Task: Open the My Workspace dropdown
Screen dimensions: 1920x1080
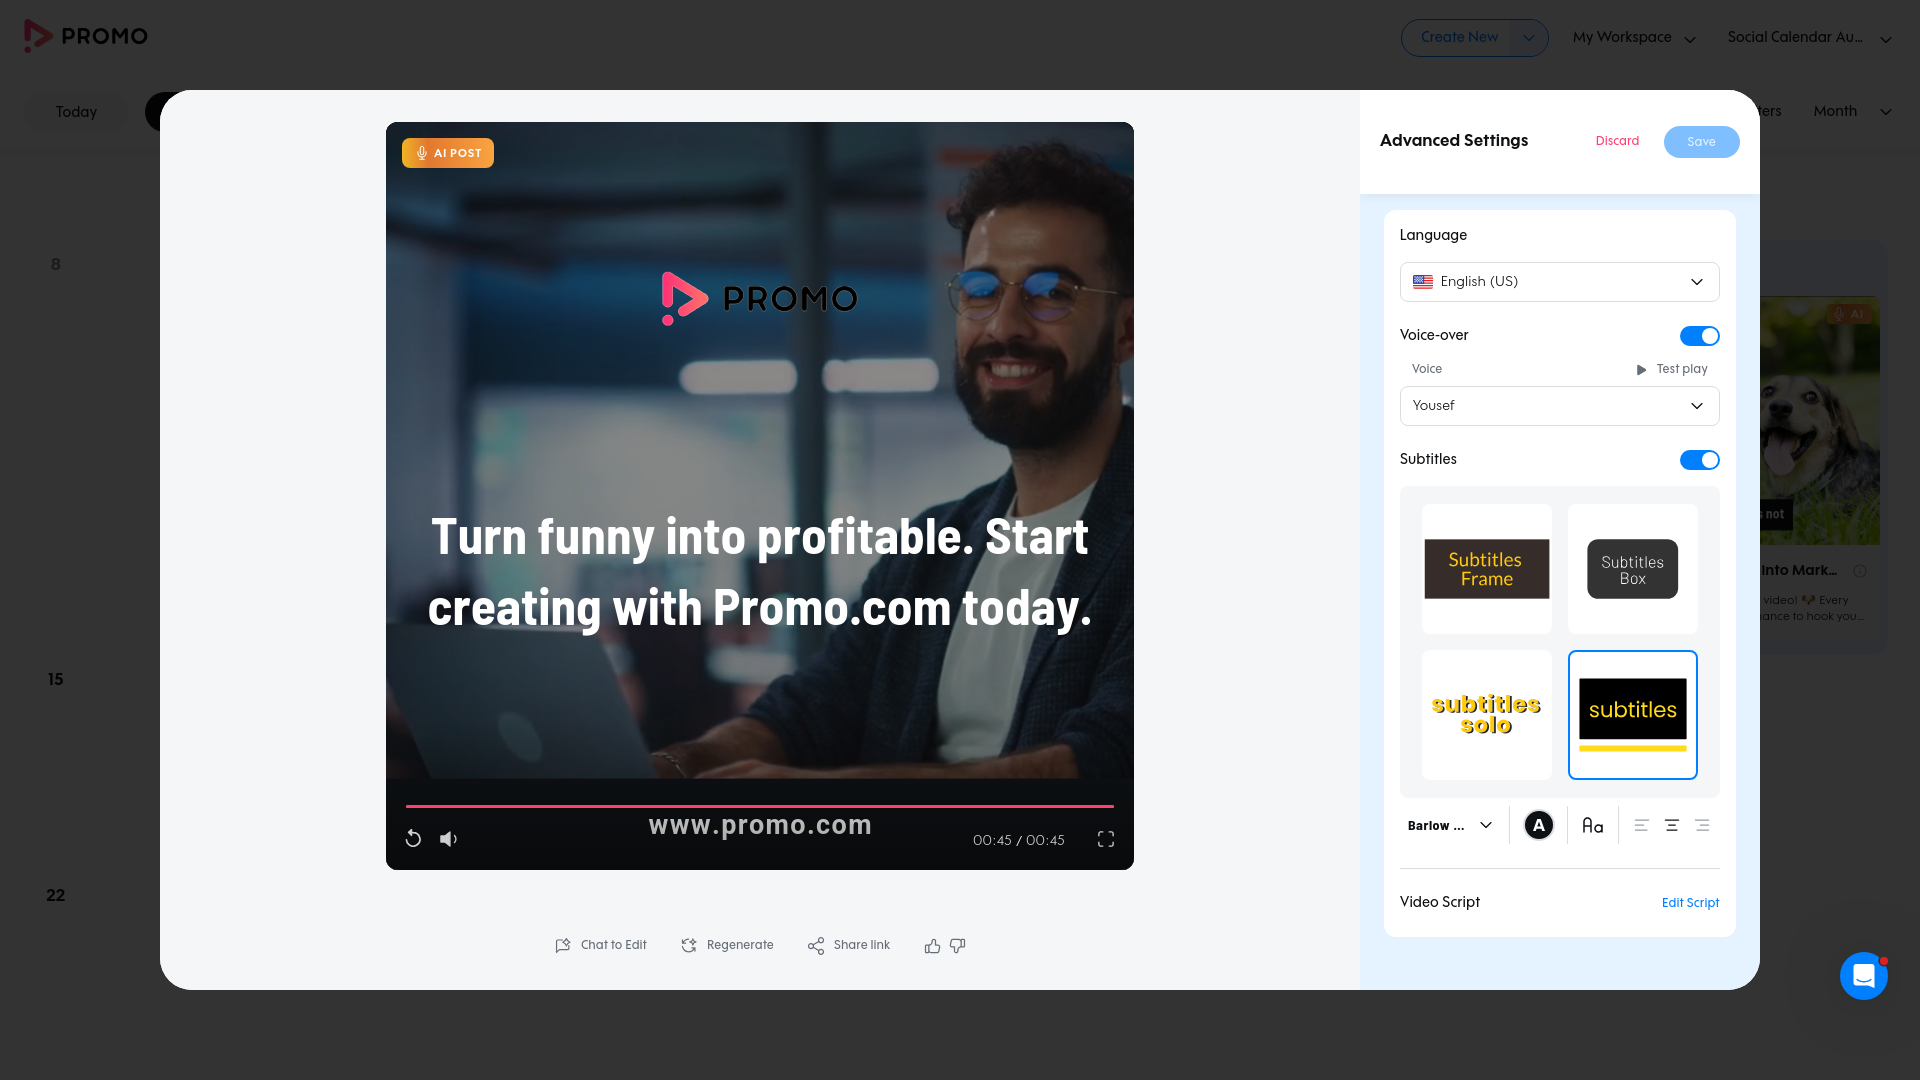Action: 1634,38
